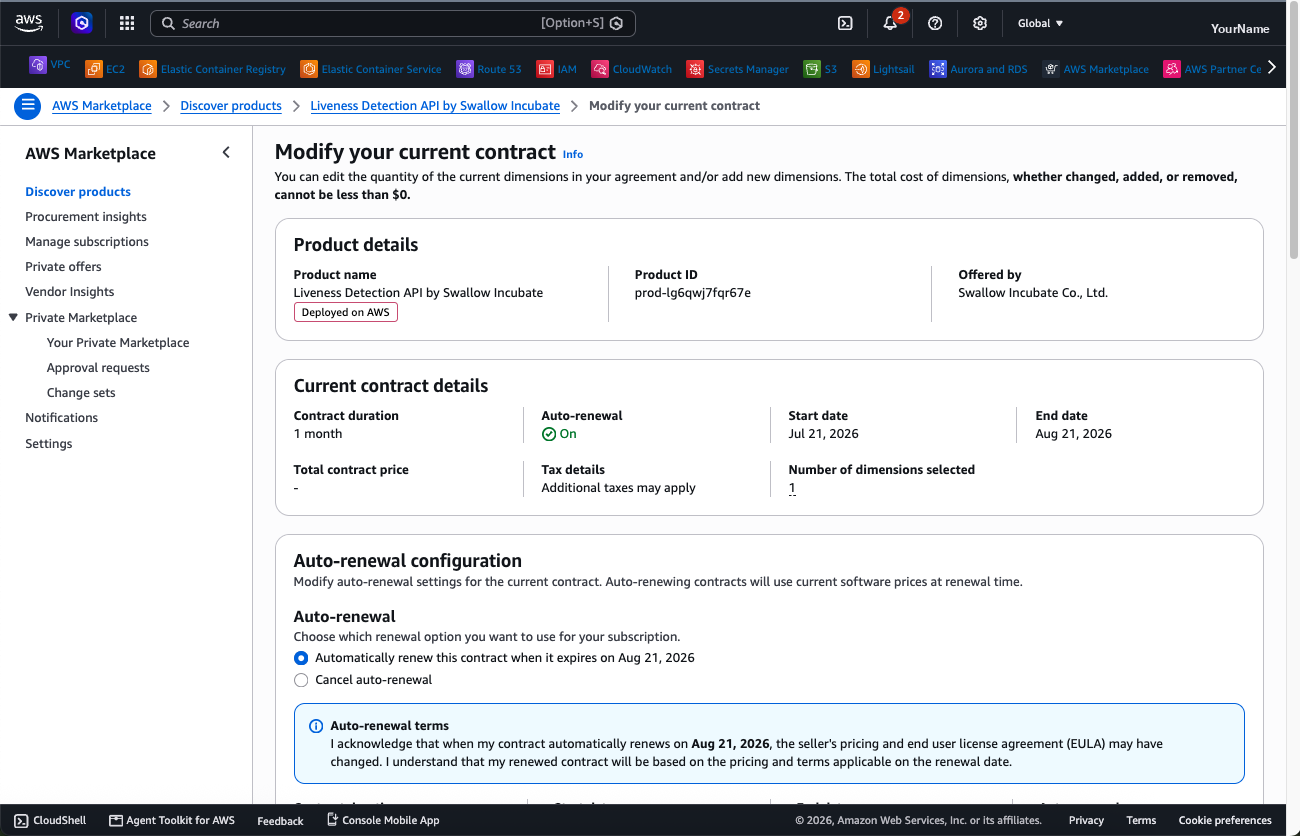1300x836 pixels.
Task: Collapse the AWS Marketplace side panel
Action: pyautogui.click(x=226, y=152)
